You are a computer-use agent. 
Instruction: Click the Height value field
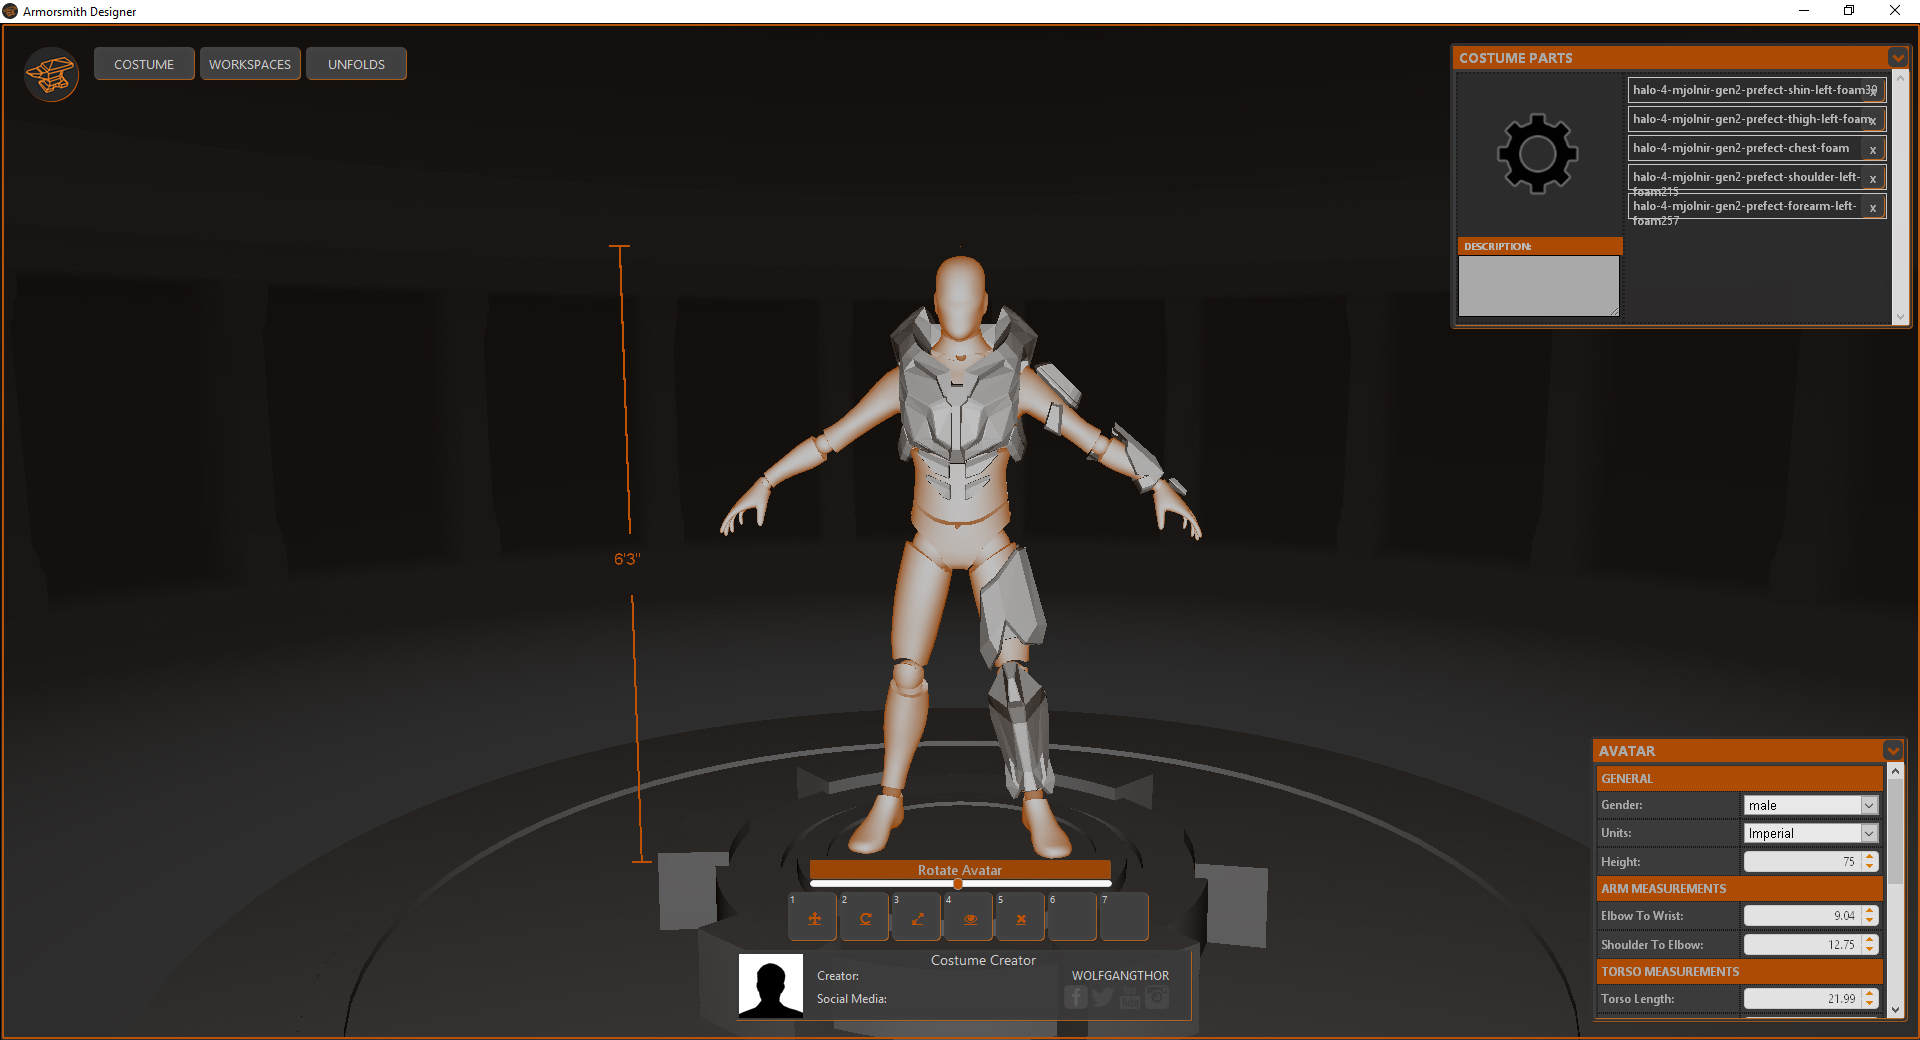1802,861
